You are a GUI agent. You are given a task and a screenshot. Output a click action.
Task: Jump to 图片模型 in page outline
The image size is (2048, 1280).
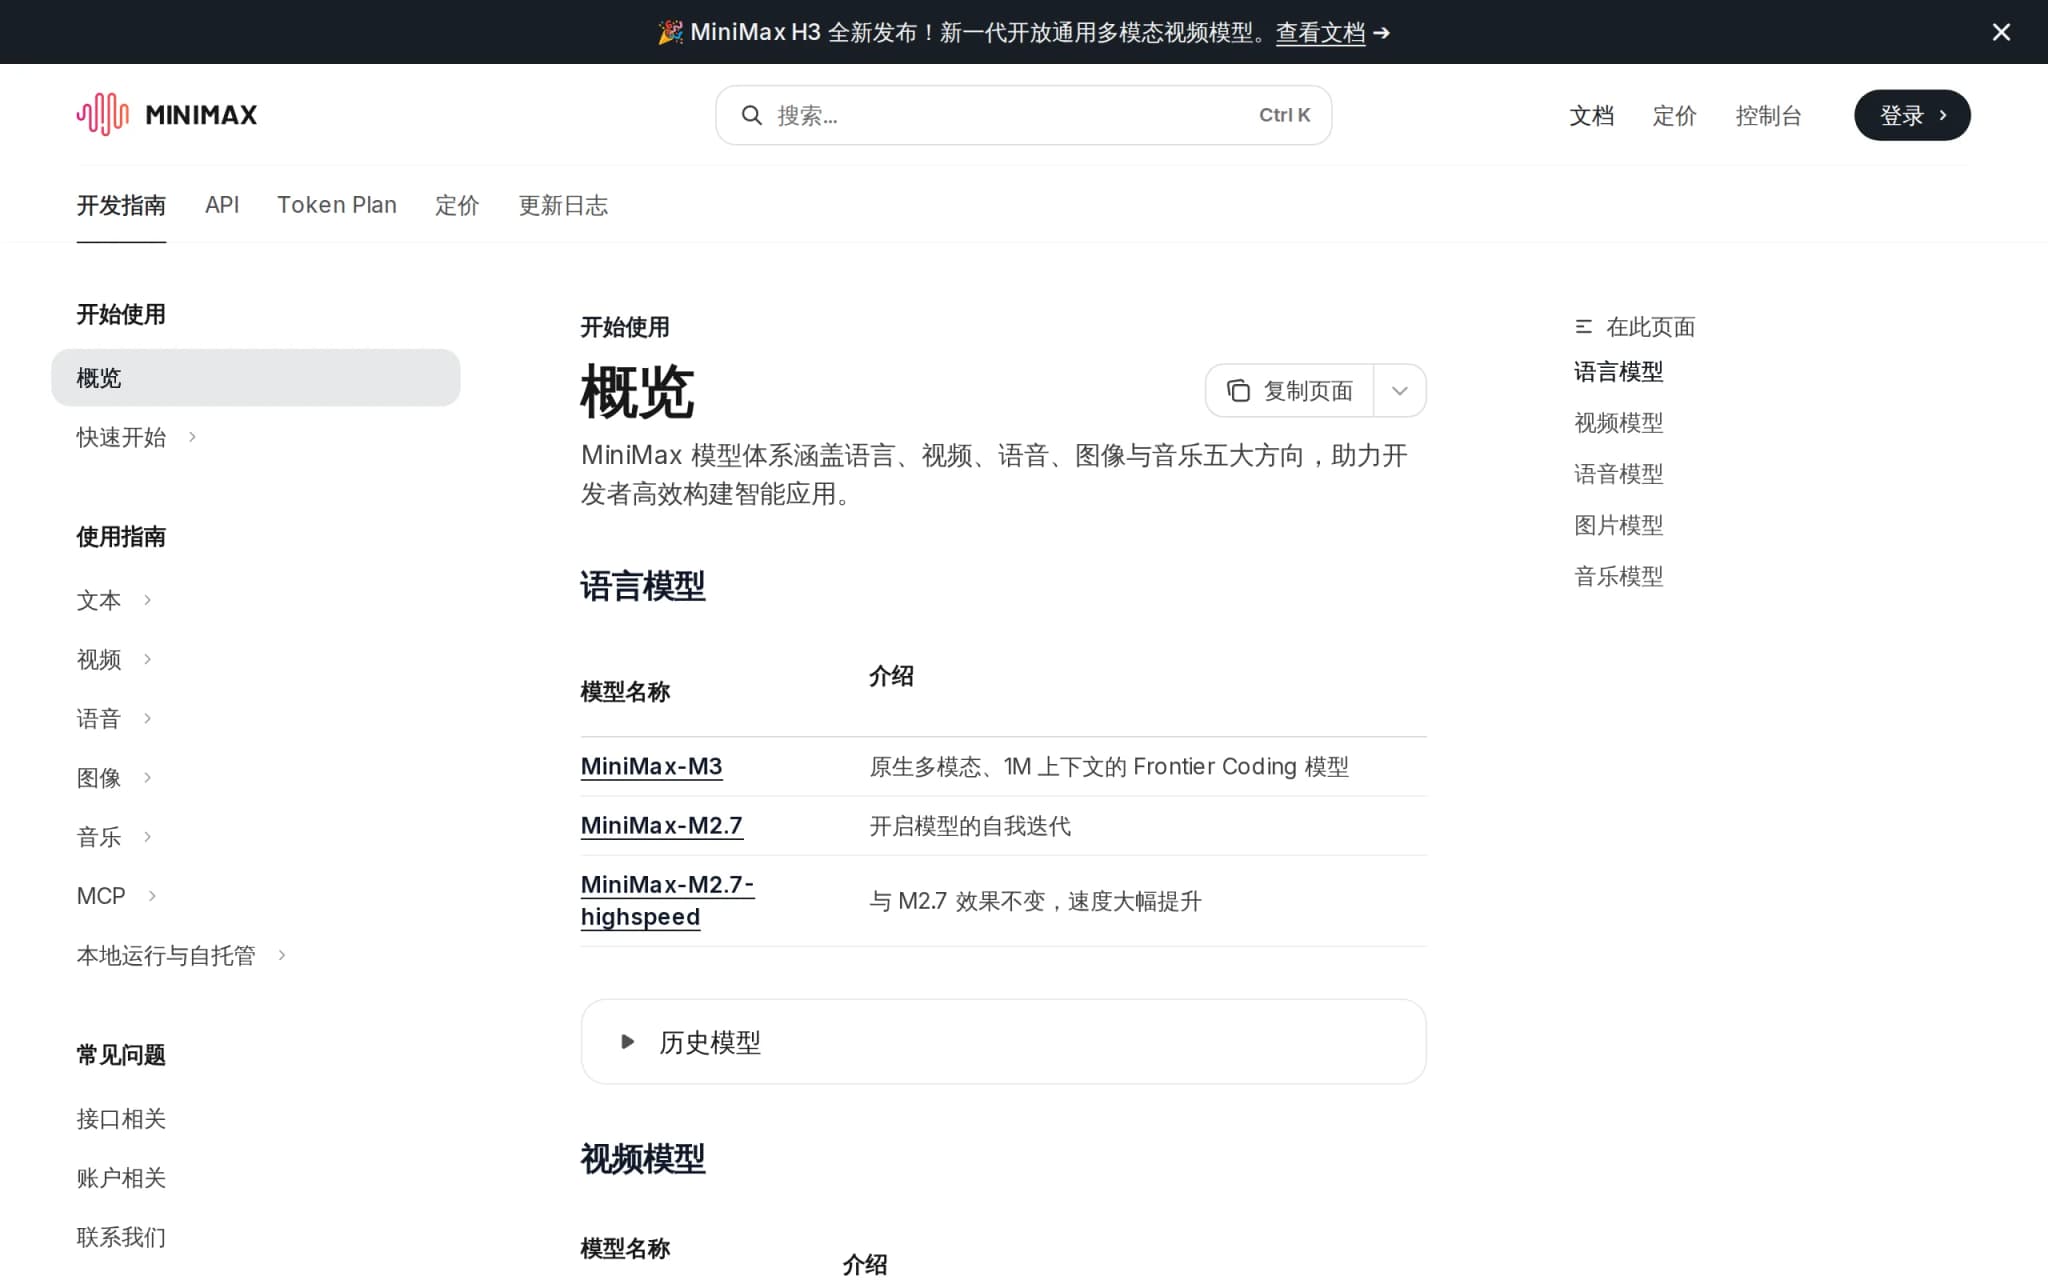1618,525
